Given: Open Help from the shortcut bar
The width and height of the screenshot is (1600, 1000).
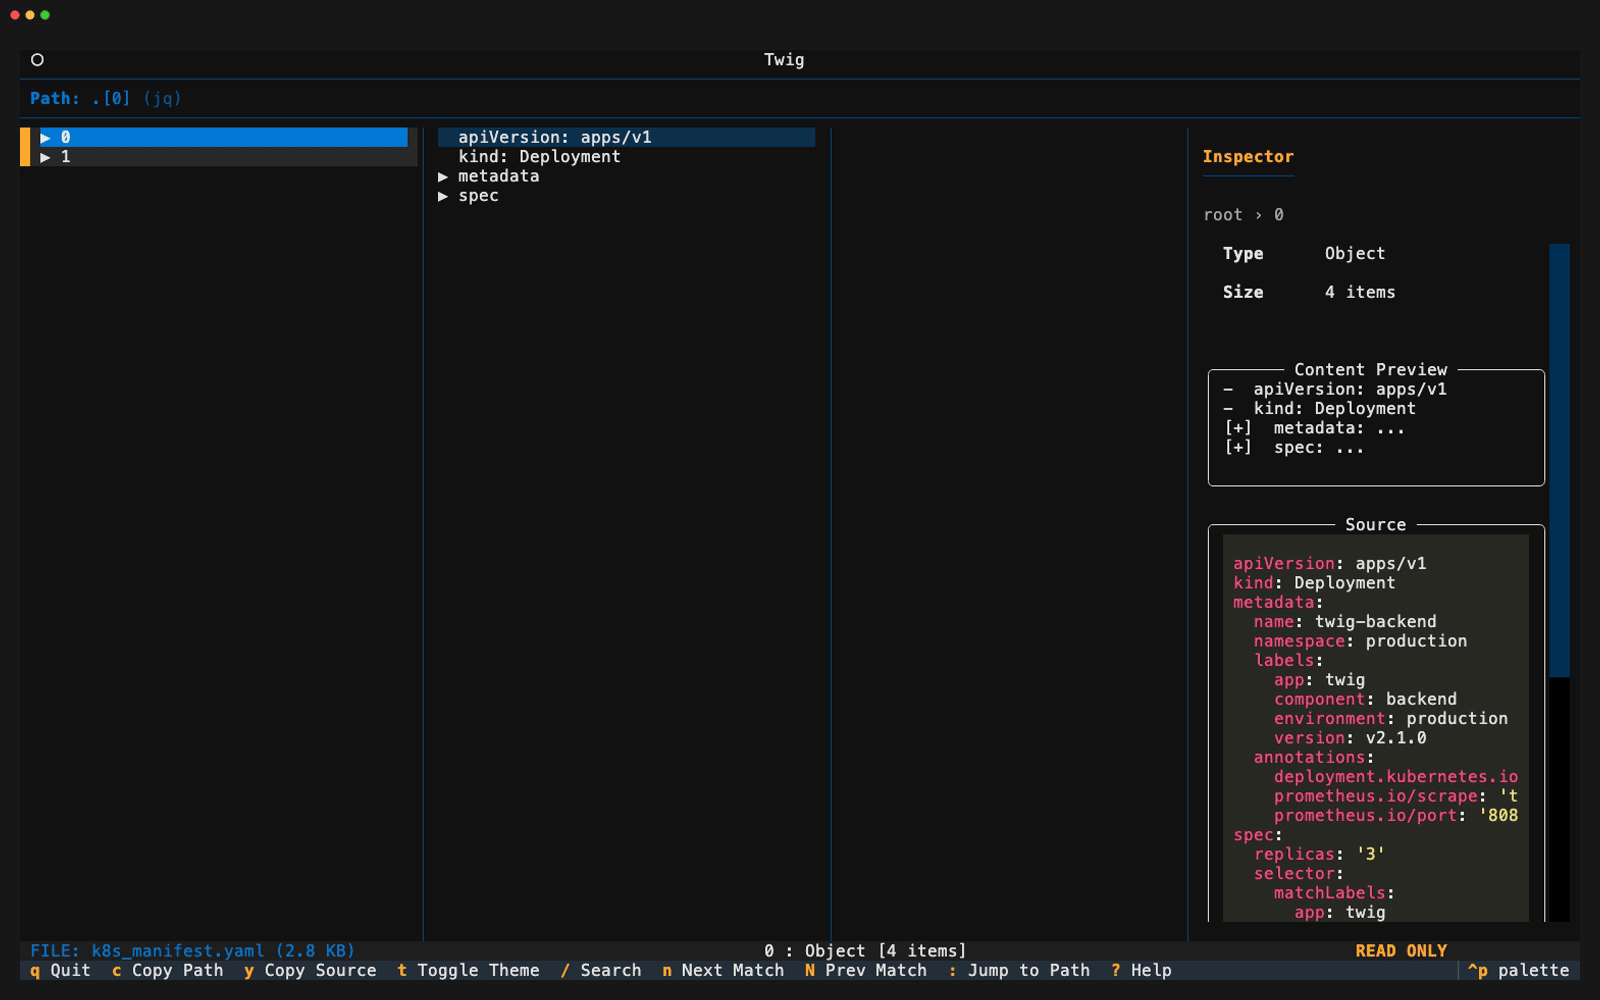Looking at the screenshot, I should pyautogui.click(x=1149, y=970).
